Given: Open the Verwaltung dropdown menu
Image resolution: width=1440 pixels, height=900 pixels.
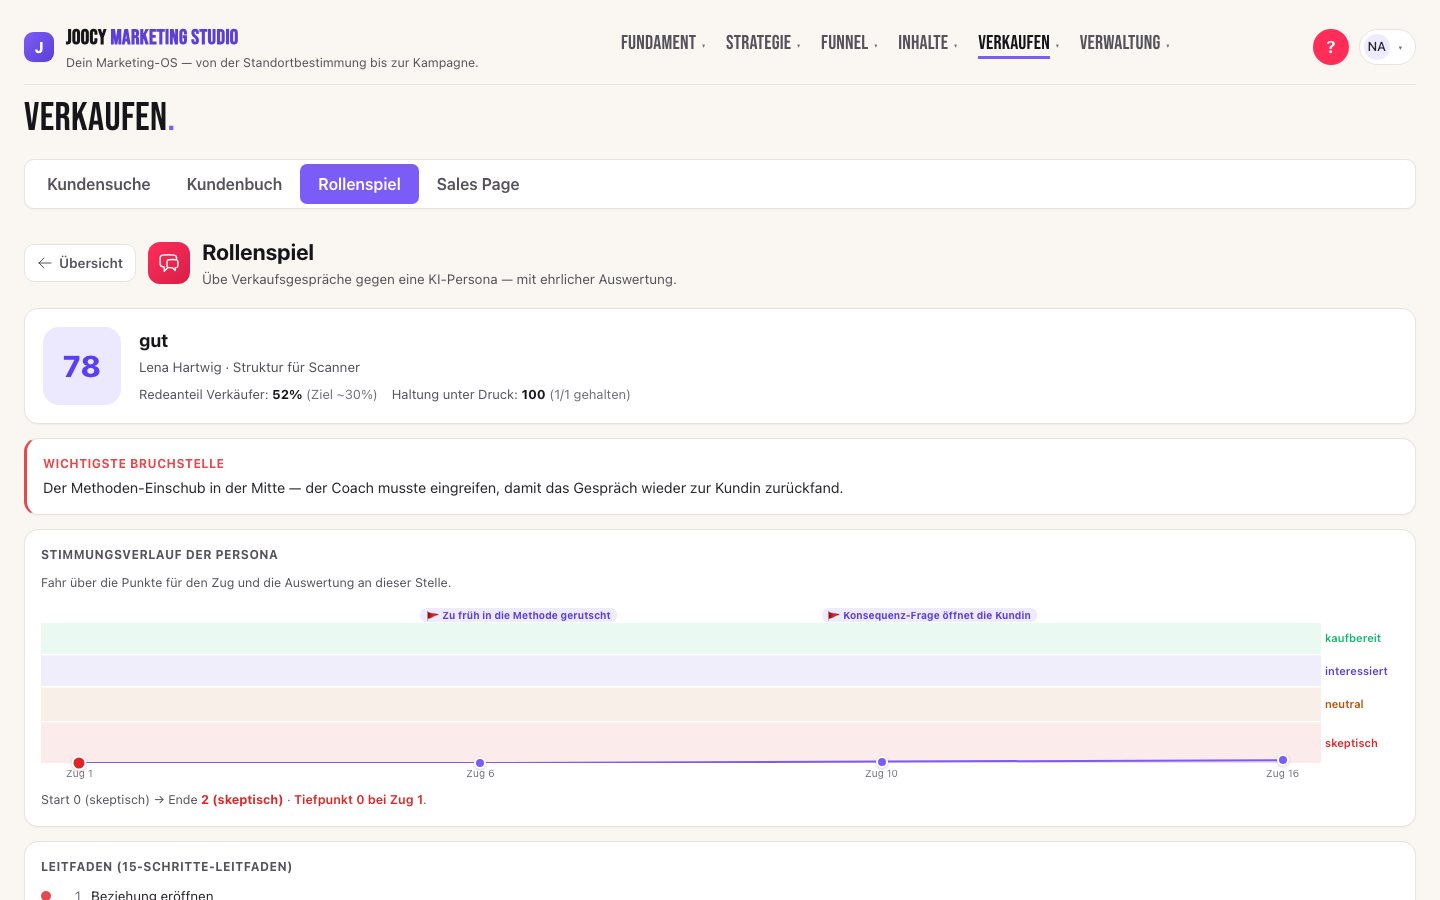Looking at the screenshot, I should [x=1124, y=43].
